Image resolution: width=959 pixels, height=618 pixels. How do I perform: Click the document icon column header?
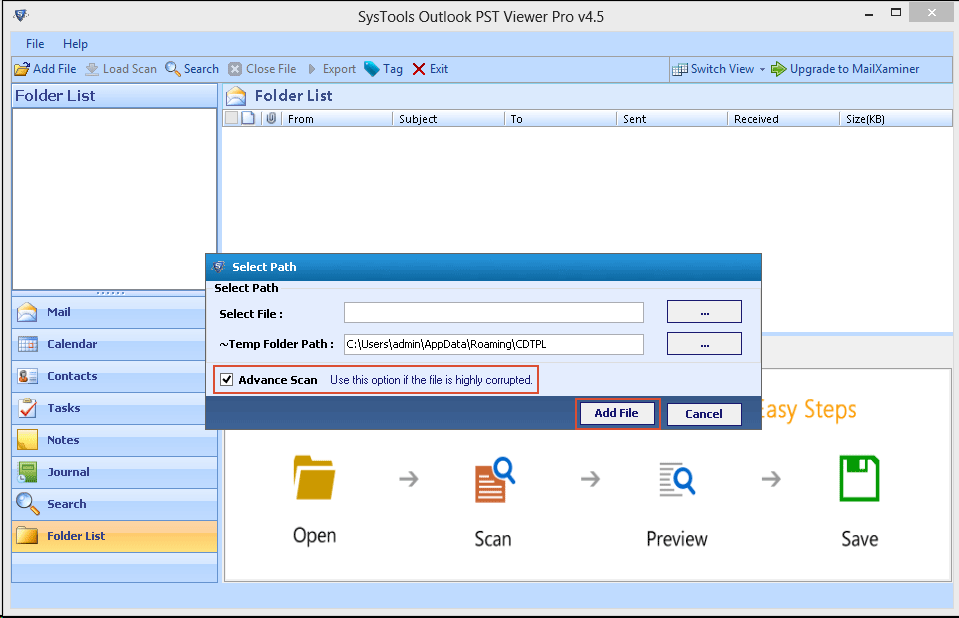tap(248, 118)
